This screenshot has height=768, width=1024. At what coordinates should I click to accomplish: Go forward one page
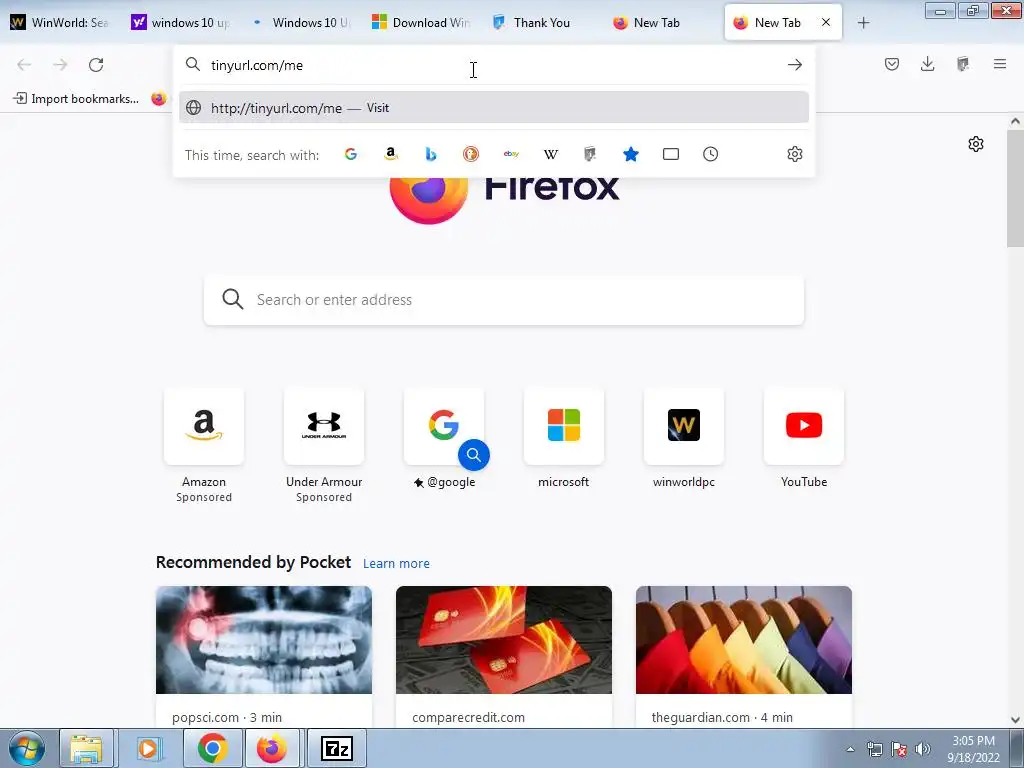coord(60,65)
